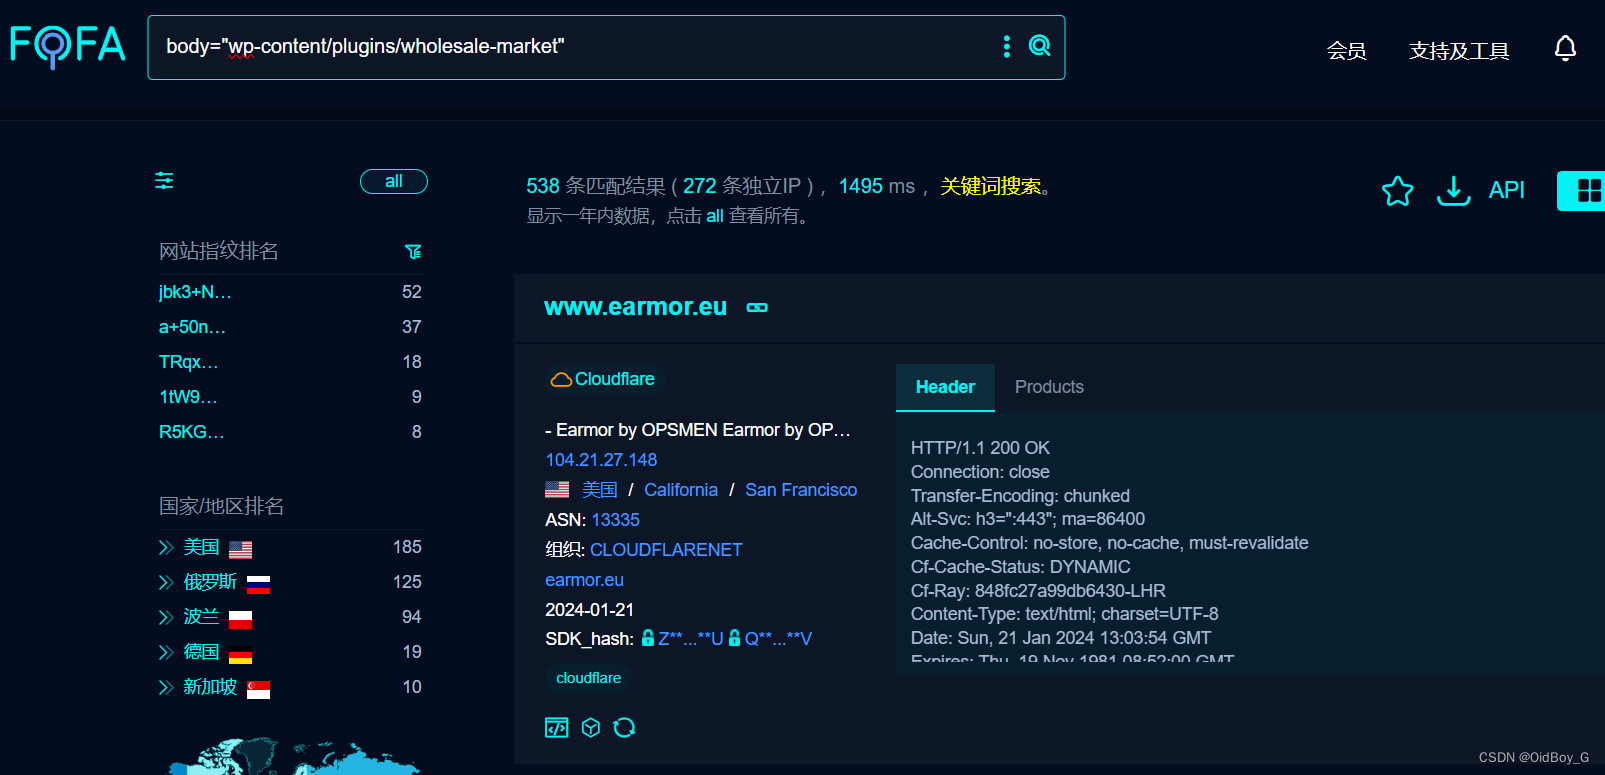Switch to grid view layout
Screen dimensions: 1605x775
click(x=1587, y=190)
